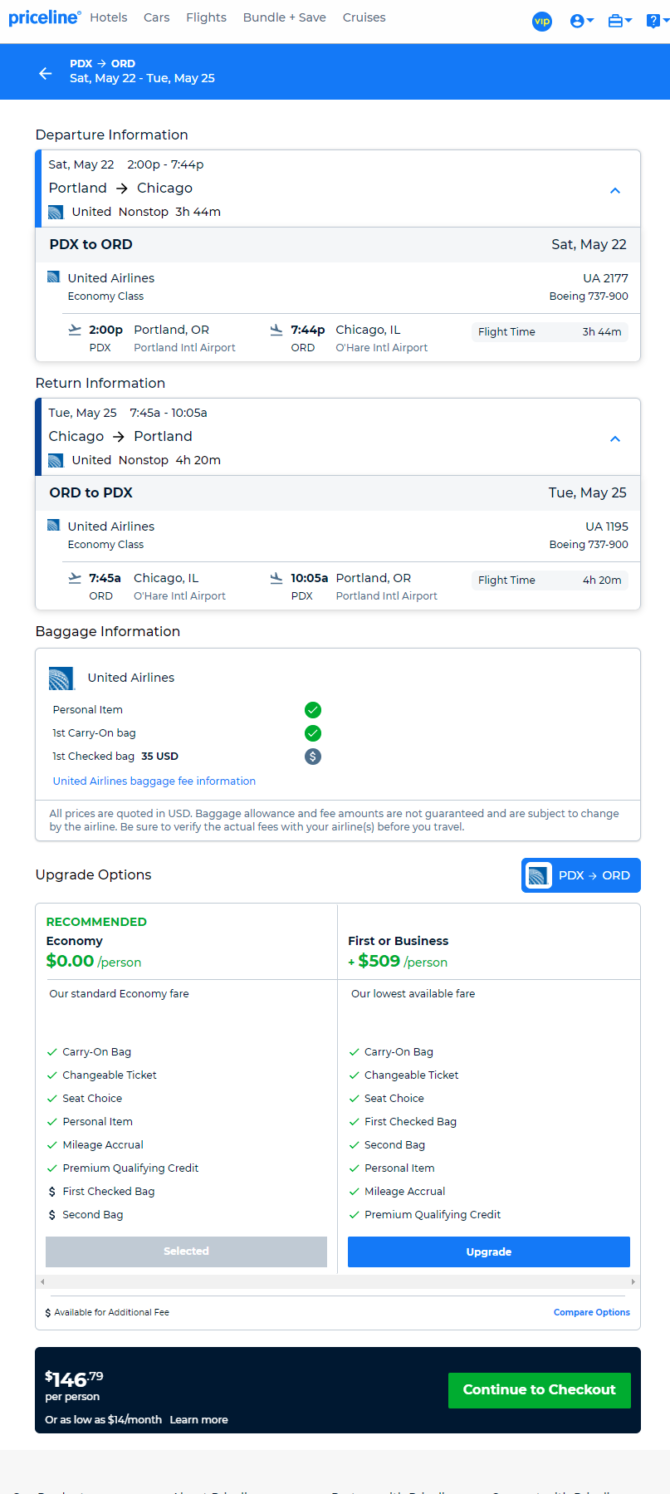Screen dimensions: 670x1494
Task: Collapse the departure flight details chevron
Action: (x=615, y=190)
